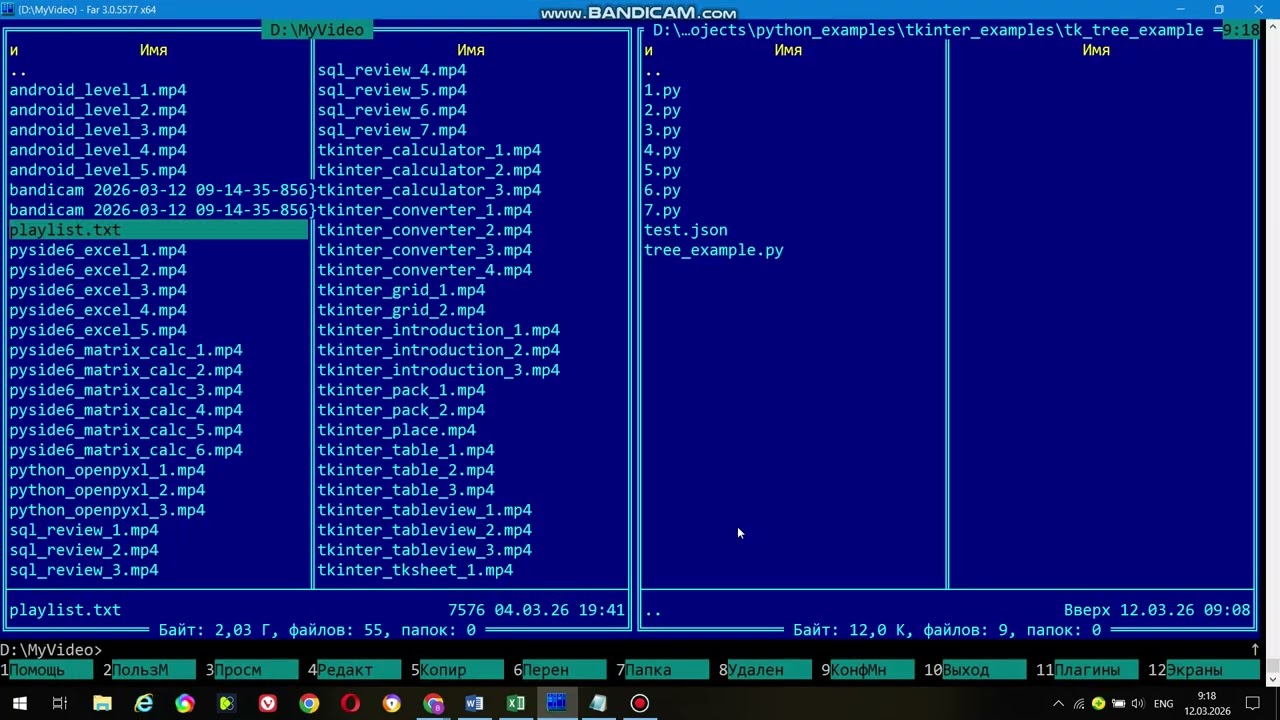Select 7.py in tk_tree_example panel
Viewport: 1280px width, 720px height.
point(662,210)
